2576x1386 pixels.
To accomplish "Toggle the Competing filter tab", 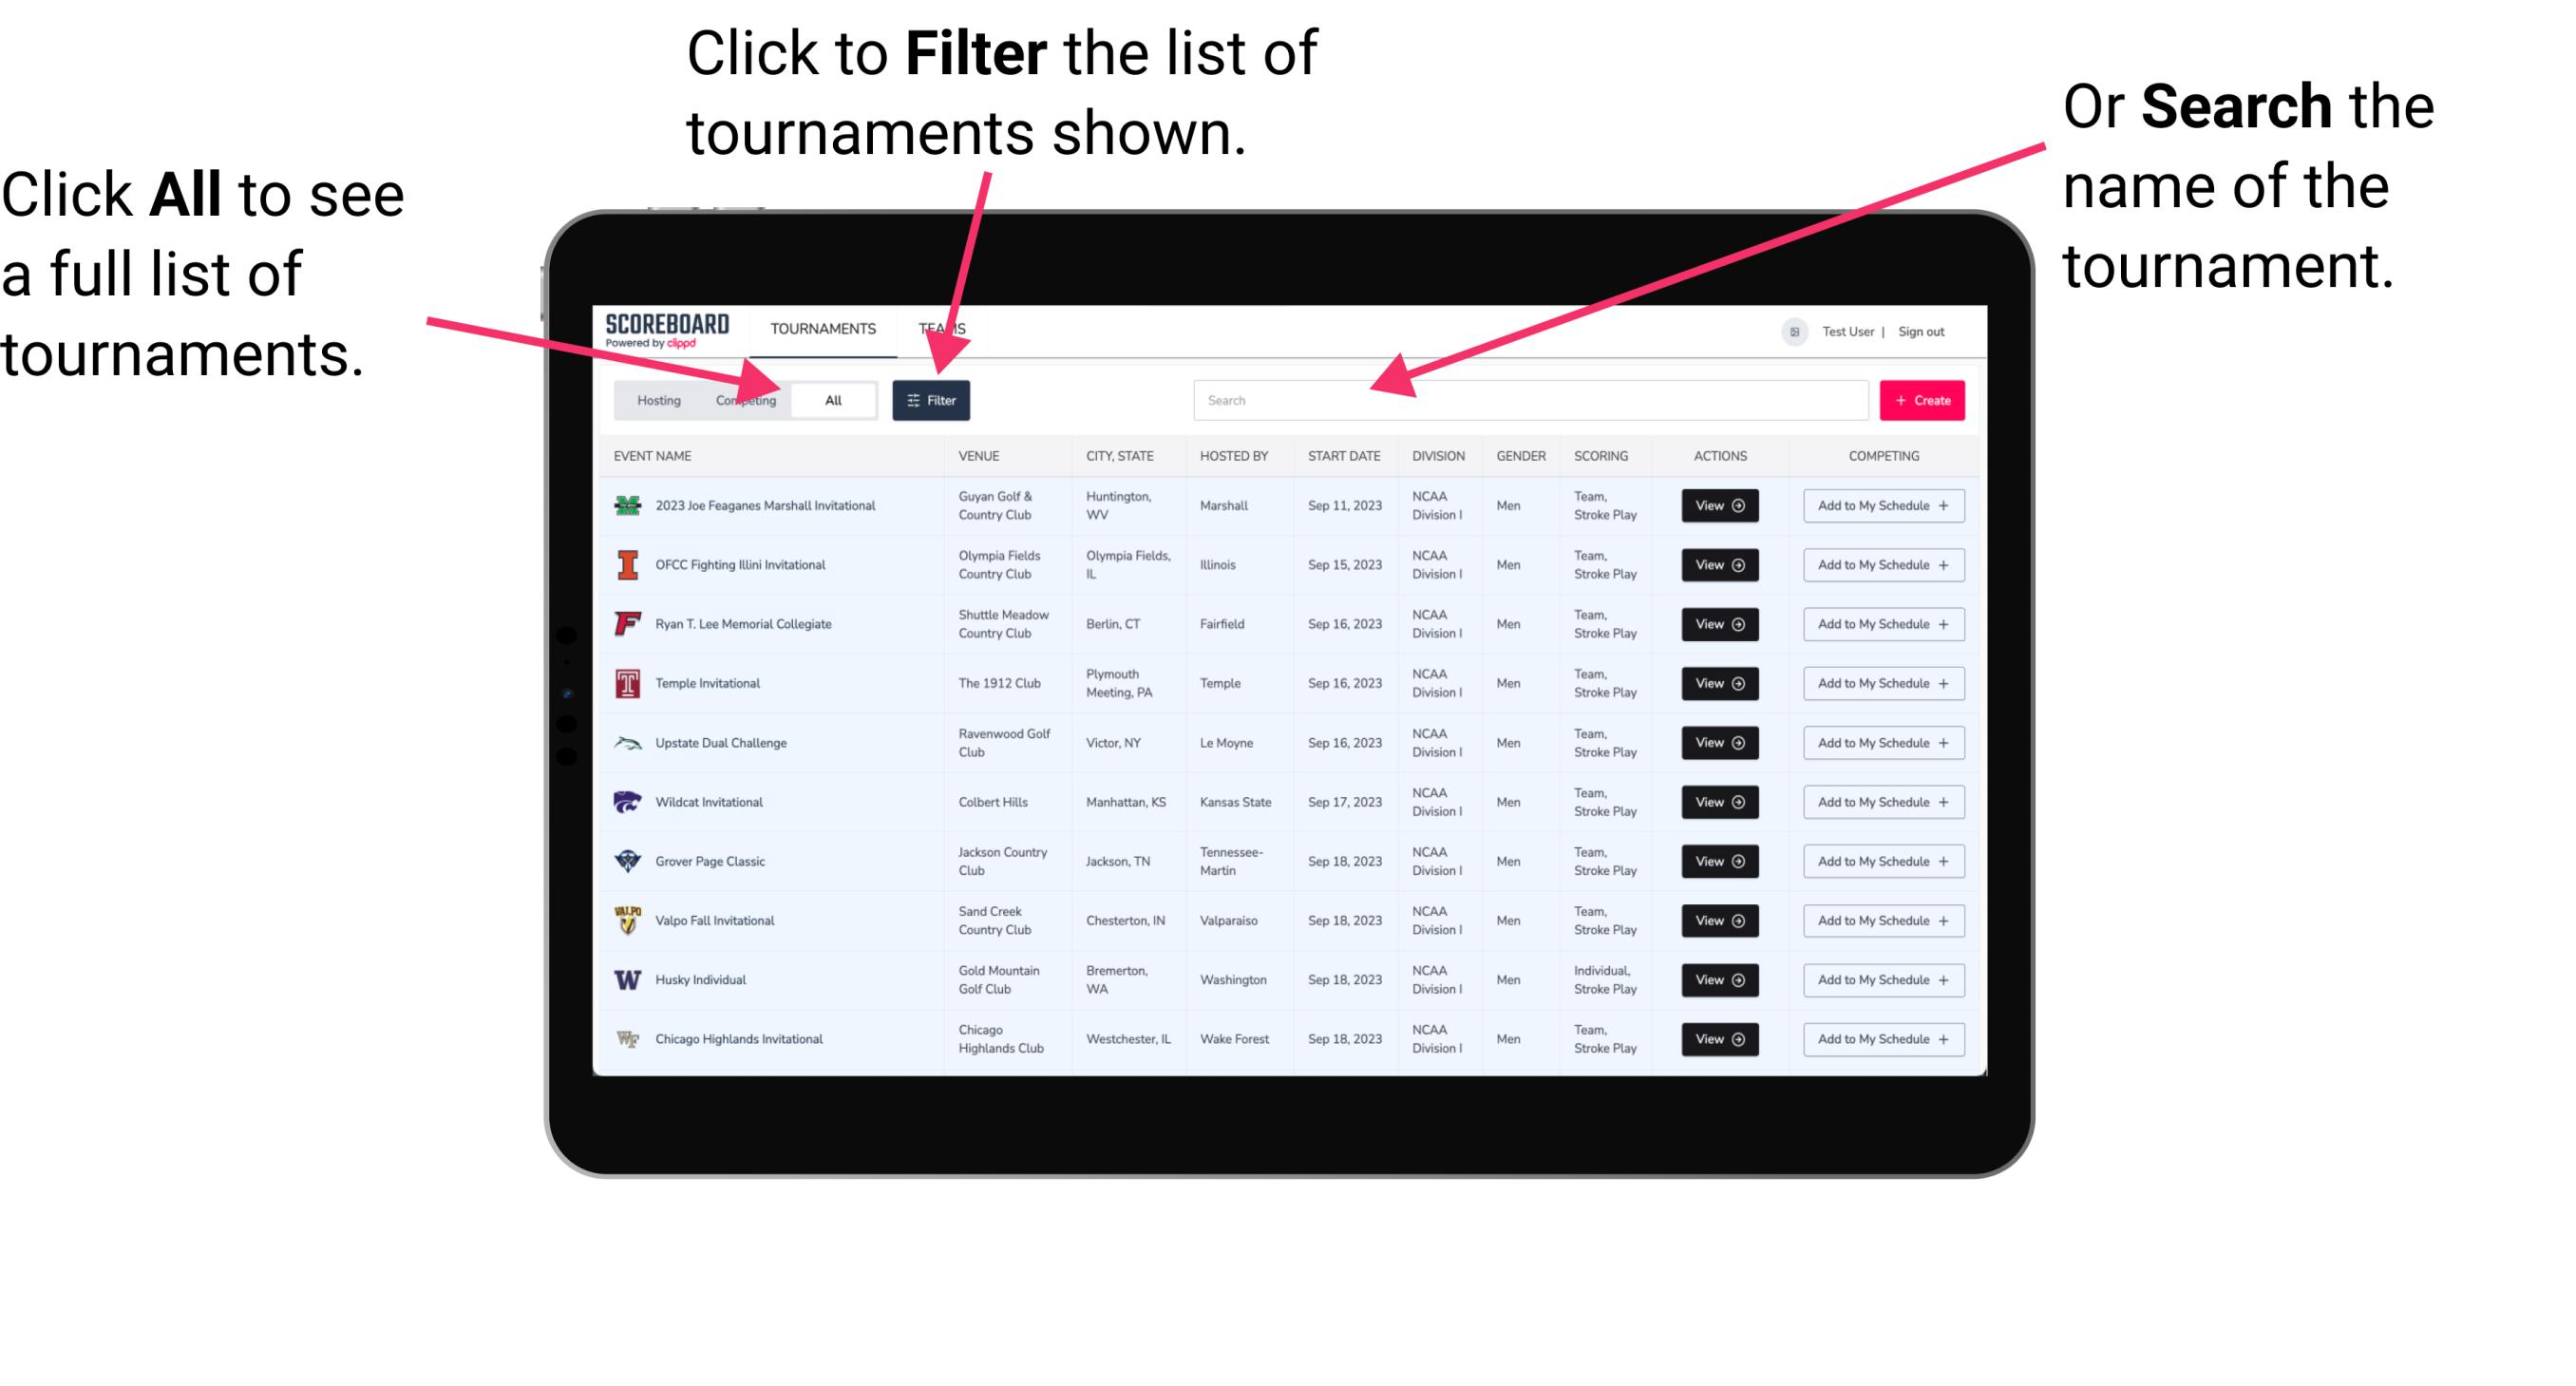I will [x=742, y=399].
